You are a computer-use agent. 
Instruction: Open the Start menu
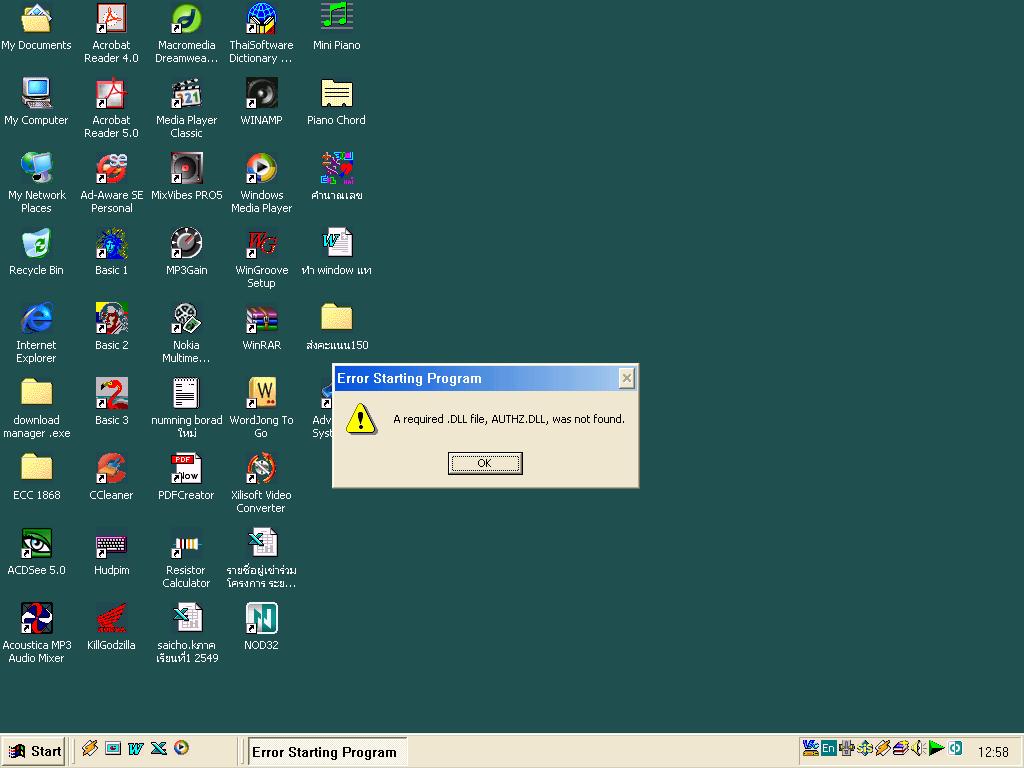click(x=35, y=751)
